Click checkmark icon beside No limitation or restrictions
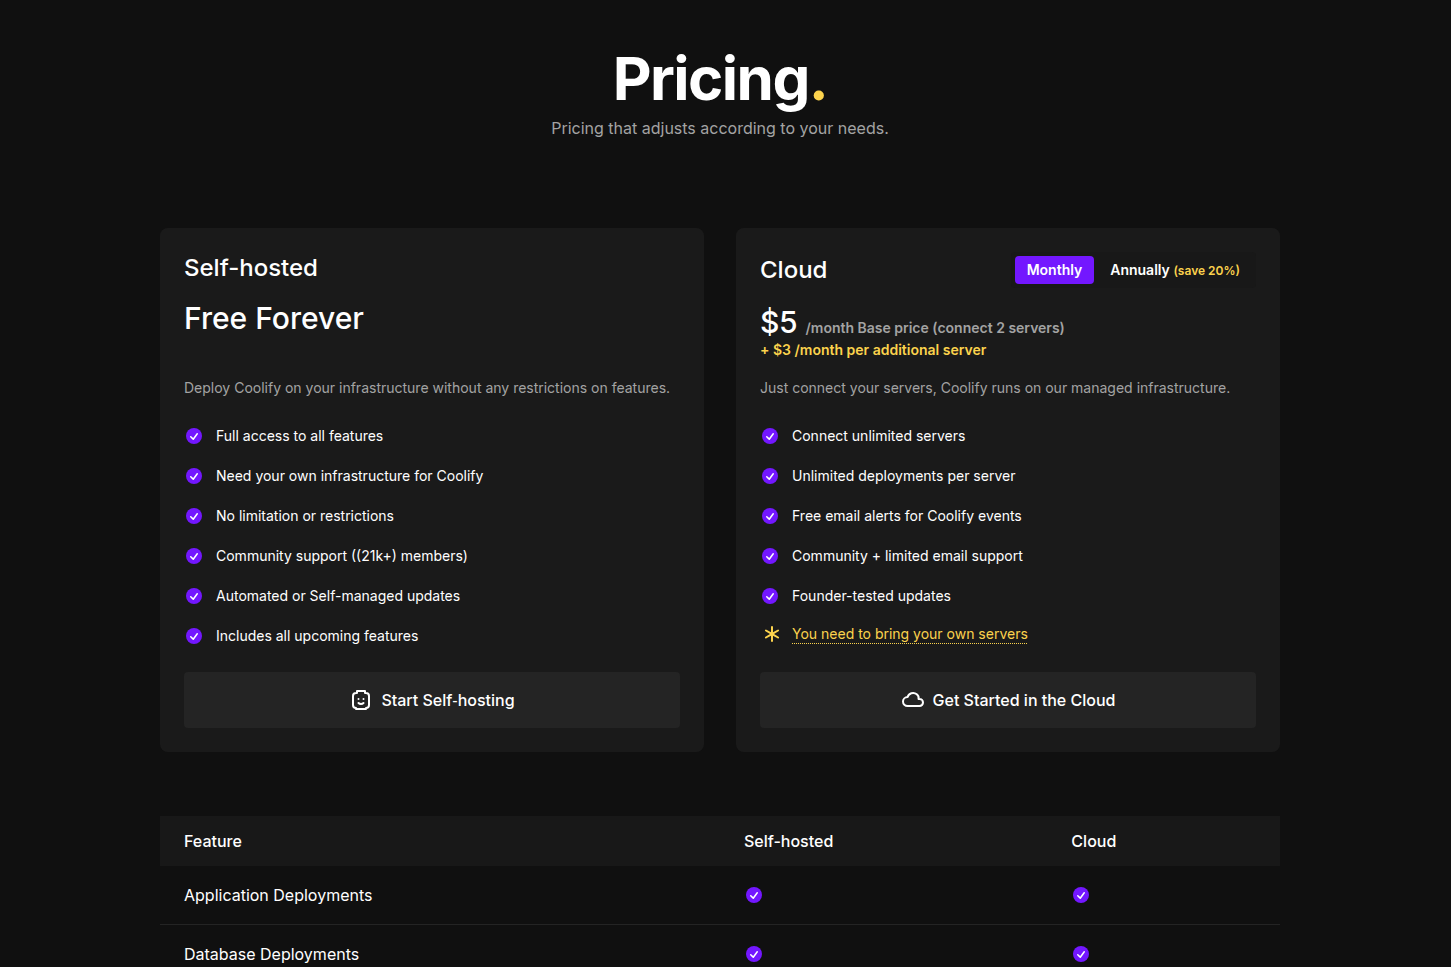1451x967 pixels. tap(194, 516)
